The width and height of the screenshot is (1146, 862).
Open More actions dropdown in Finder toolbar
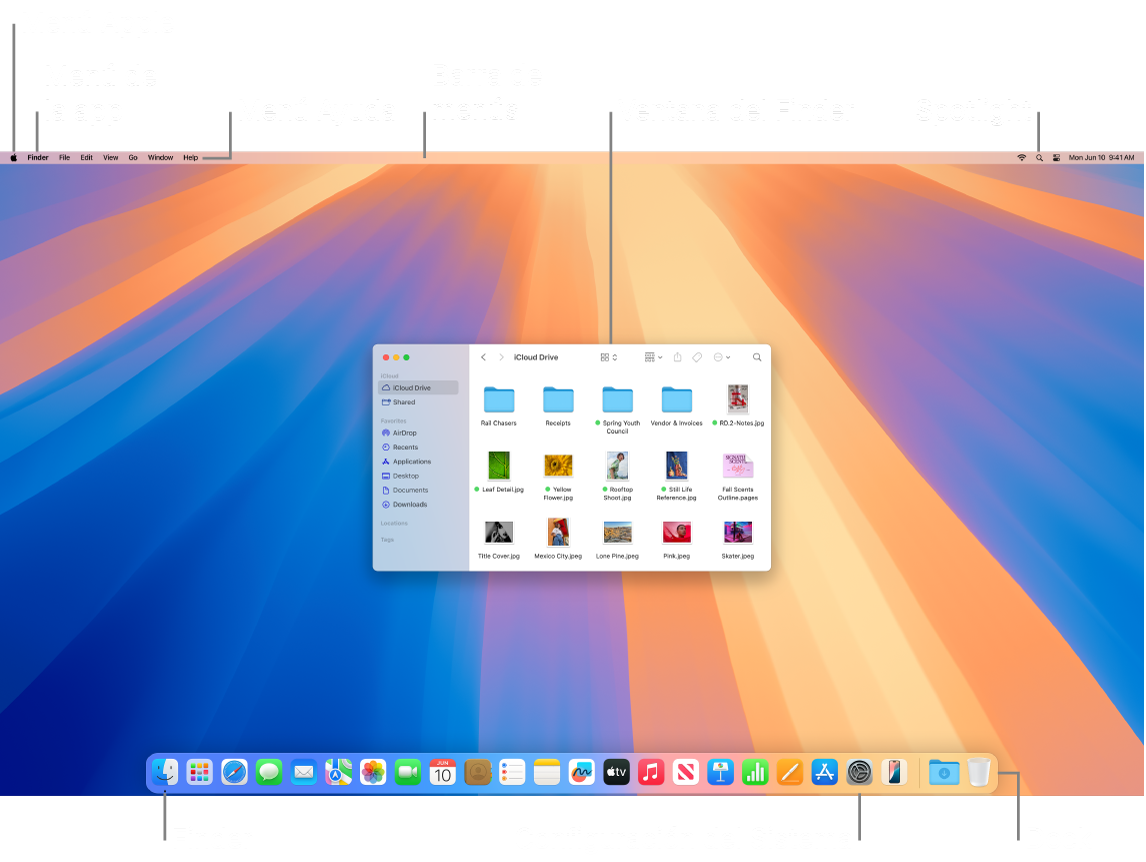tap(722, 357)
